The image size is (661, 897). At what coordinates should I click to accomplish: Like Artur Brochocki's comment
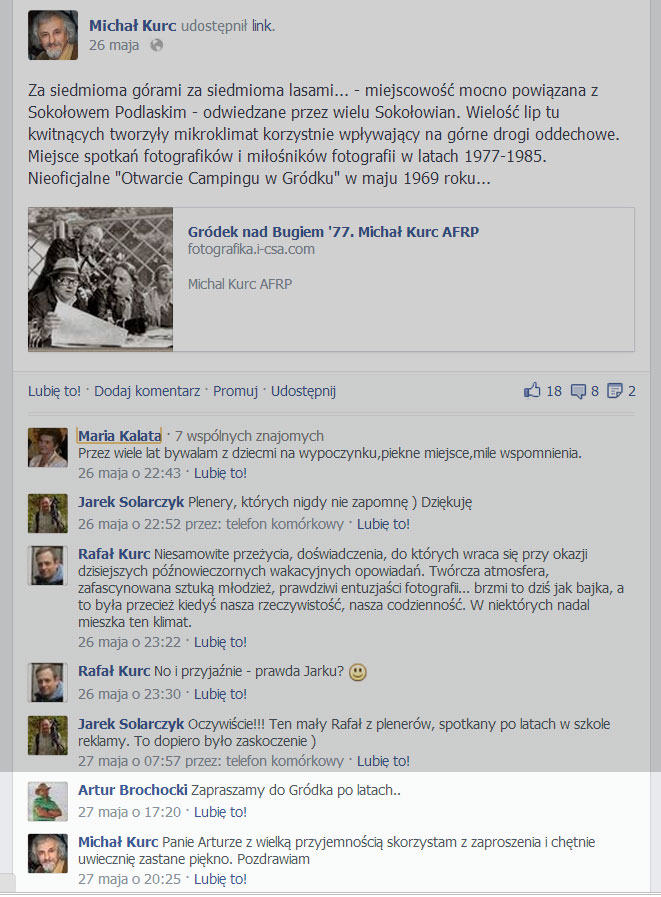[x=220, y=812]
